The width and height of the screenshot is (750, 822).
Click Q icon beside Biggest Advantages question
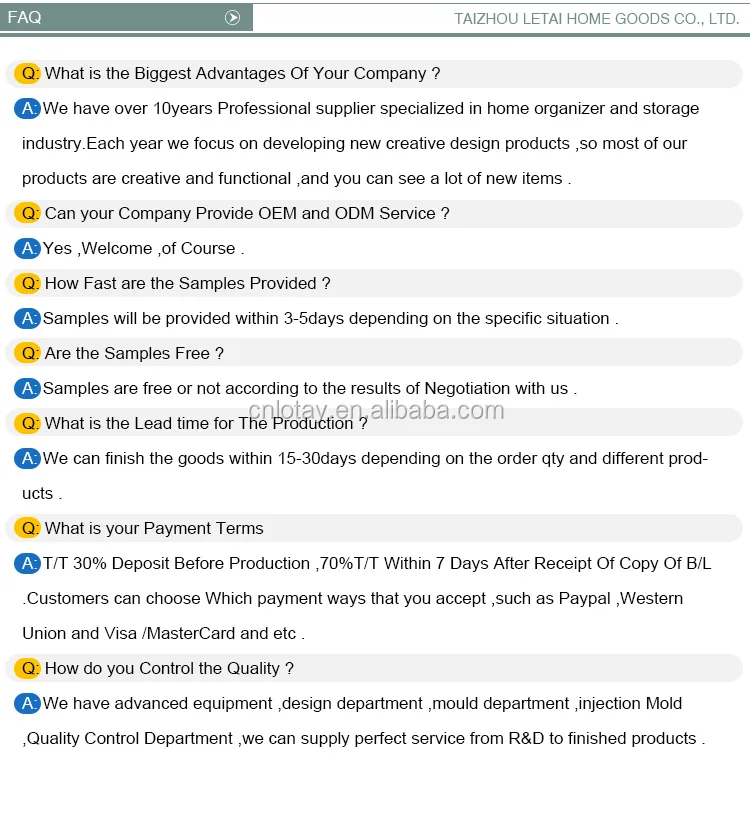(x=28, y=73)
